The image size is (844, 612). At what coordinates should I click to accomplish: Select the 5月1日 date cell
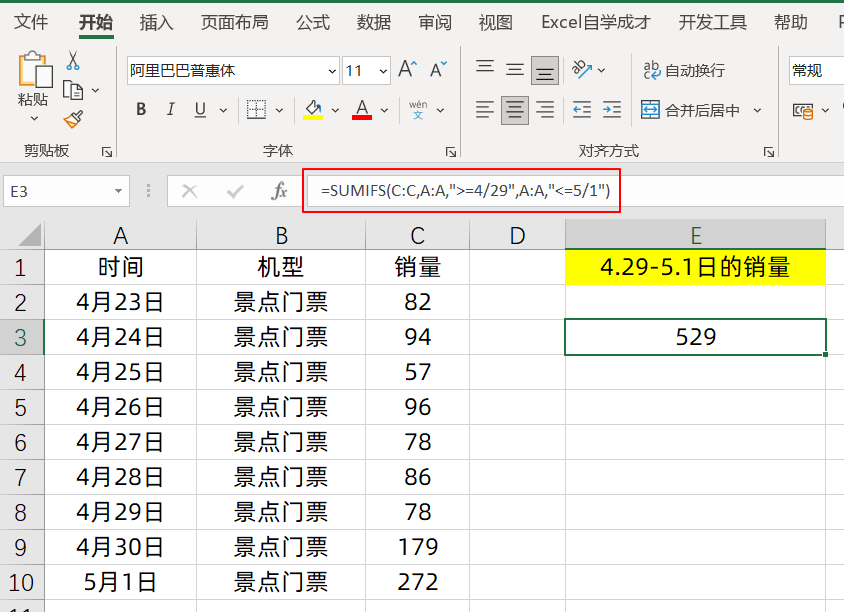pyautogui.click(x=121, y=582)
